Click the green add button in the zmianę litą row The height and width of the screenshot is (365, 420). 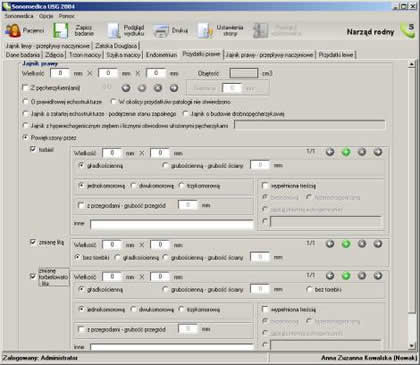tap(346, 244)
